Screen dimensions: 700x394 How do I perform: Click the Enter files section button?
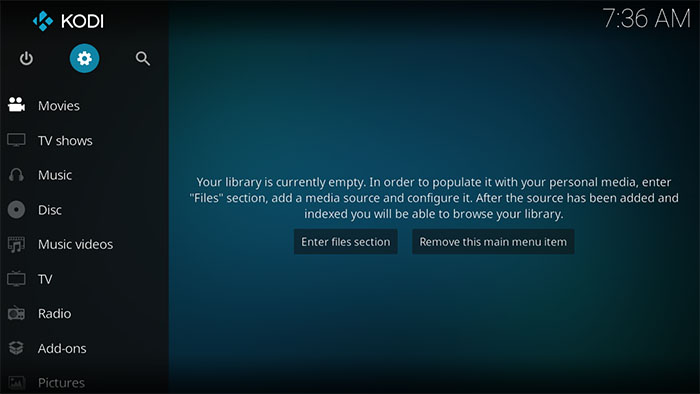click(x=346, y=242)
